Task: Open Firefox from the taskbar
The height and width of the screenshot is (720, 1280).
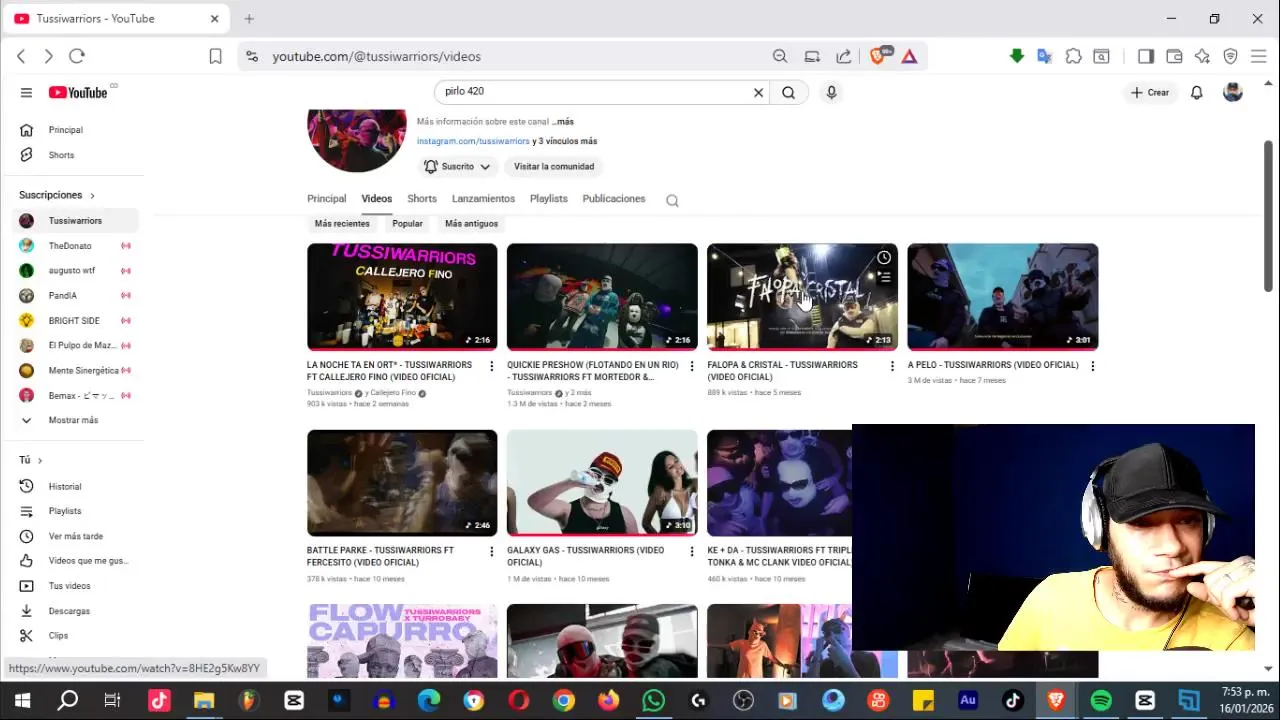Action: (x=608, y=700)
